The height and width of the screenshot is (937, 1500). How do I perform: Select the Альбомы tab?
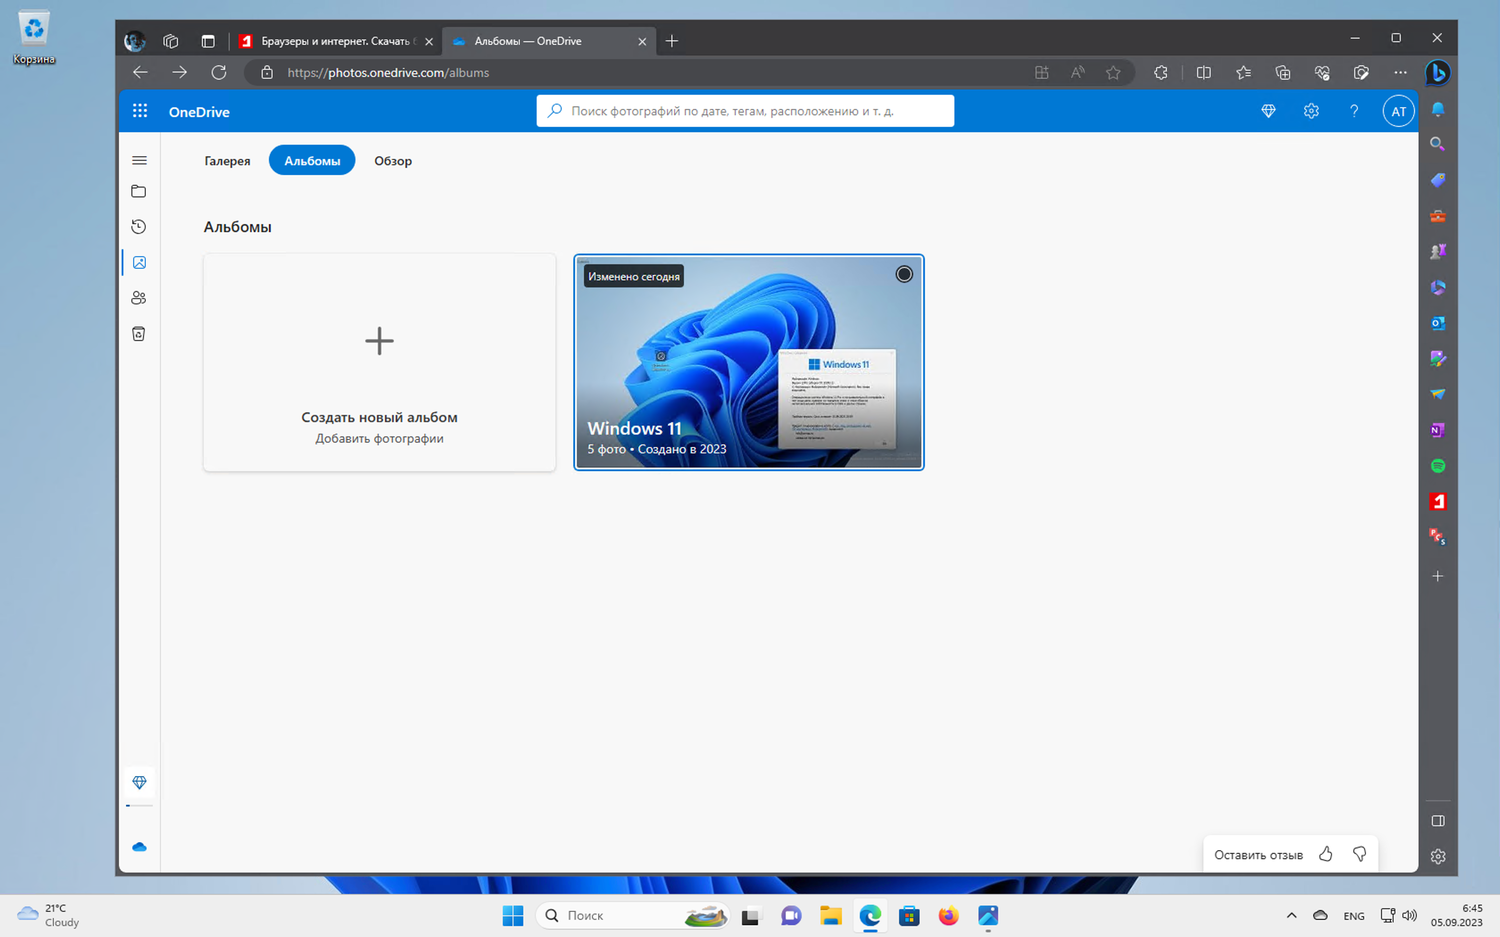pos(312,161)
